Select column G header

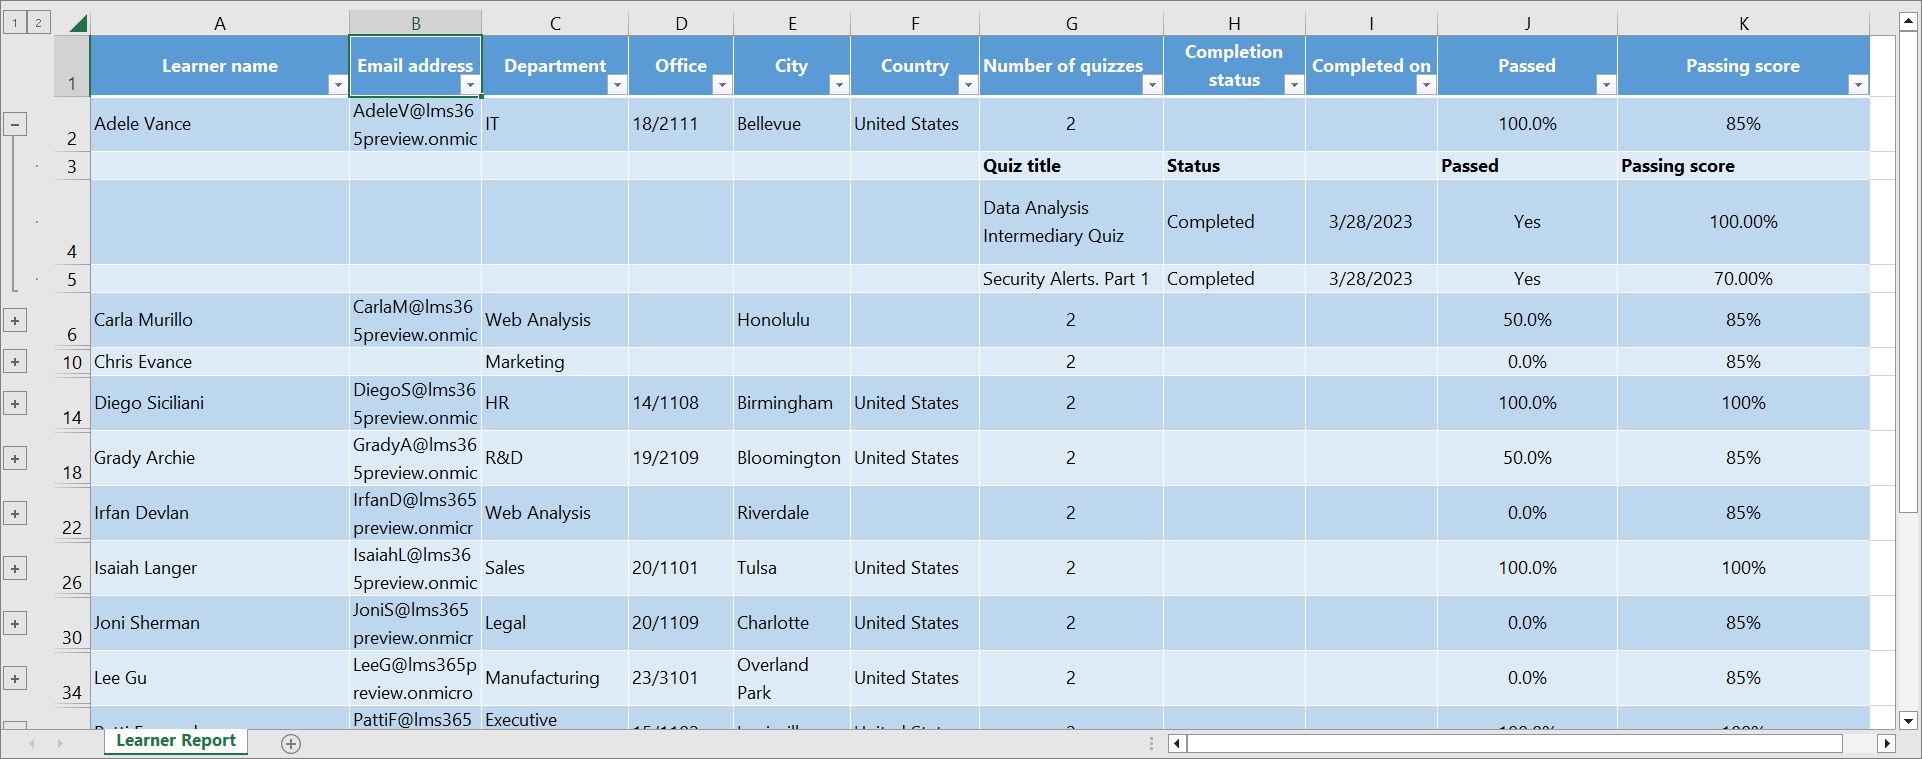click(1071, 23)
